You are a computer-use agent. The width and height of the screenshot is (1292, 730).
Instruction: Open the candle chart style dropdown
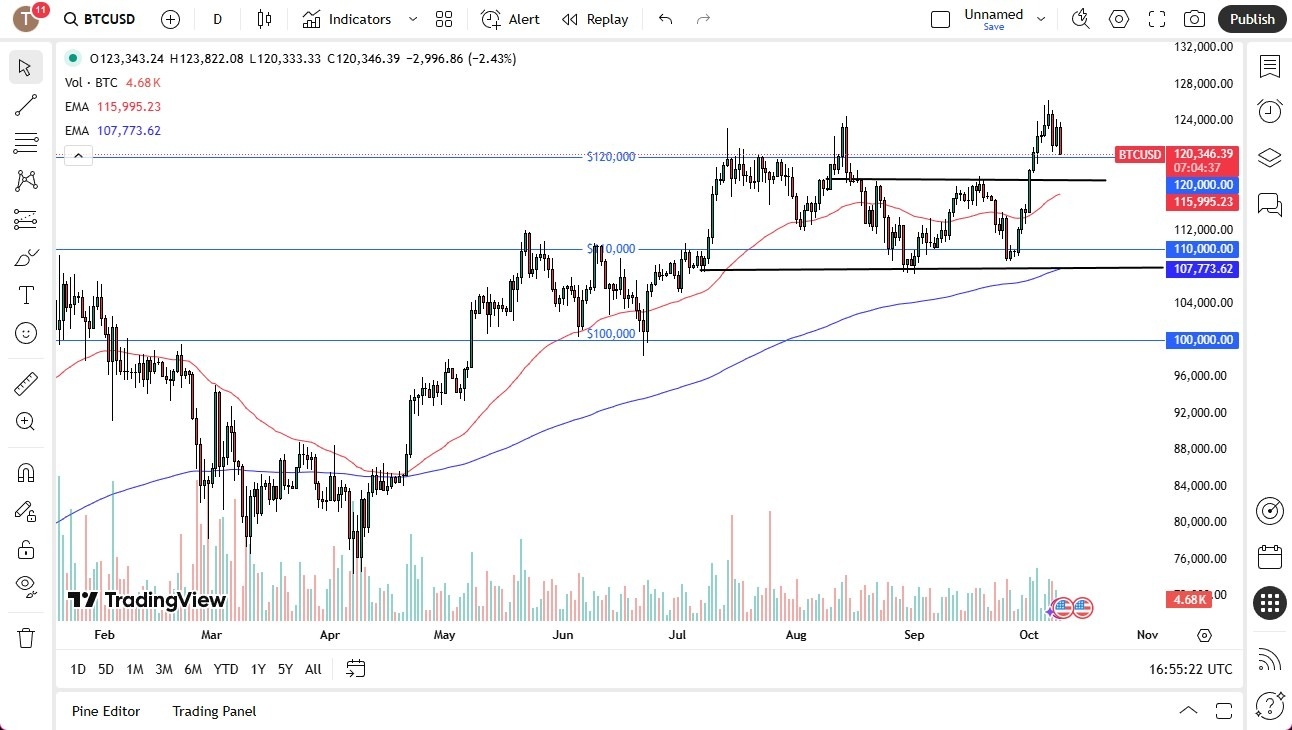coord(265,19)
